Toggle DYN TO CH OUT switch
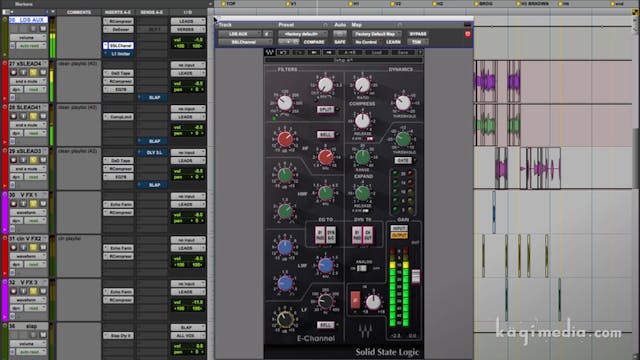 pos(367,236)
